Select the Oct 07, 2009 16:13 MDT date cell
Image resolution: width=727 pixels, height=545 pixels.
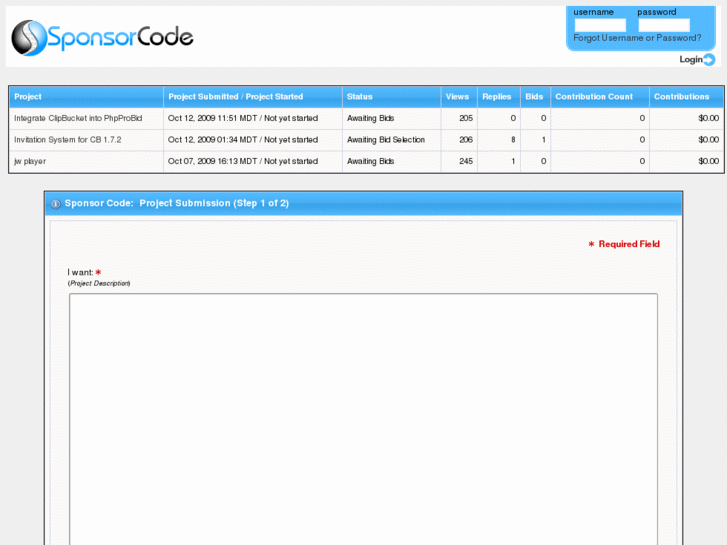(x=243, y=161)
